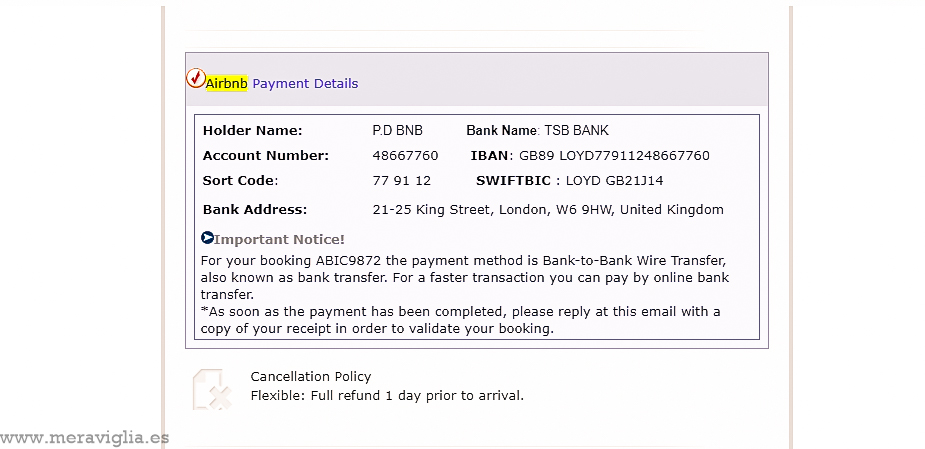Image resolution: width=925 pixels, height=449 pixels.
Task: Click the highlighted Airbnb text
Action: point(227,83)
